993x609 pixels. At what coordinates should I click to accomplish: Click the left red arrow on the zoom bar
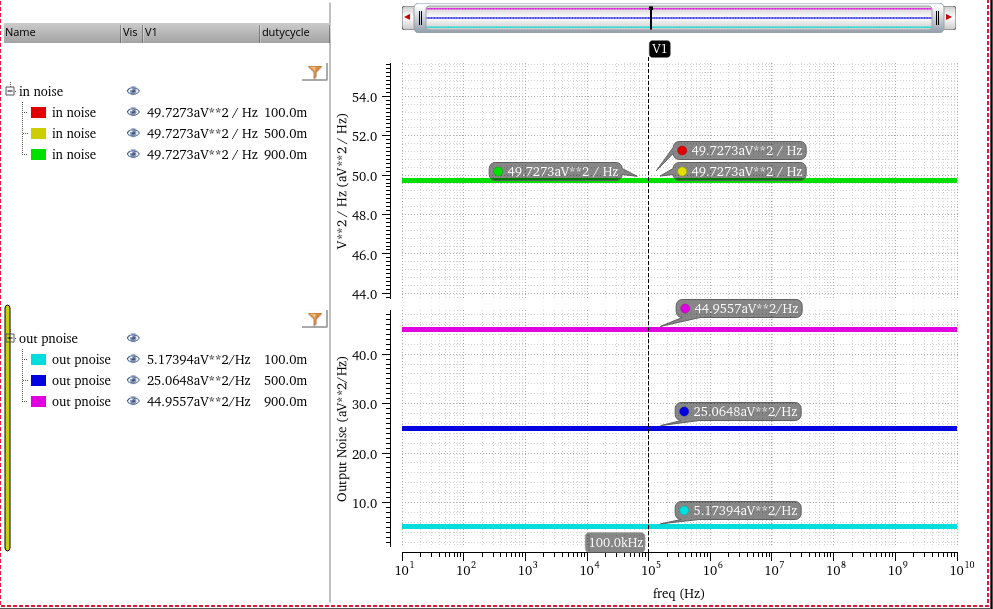(x=408, y=17)
